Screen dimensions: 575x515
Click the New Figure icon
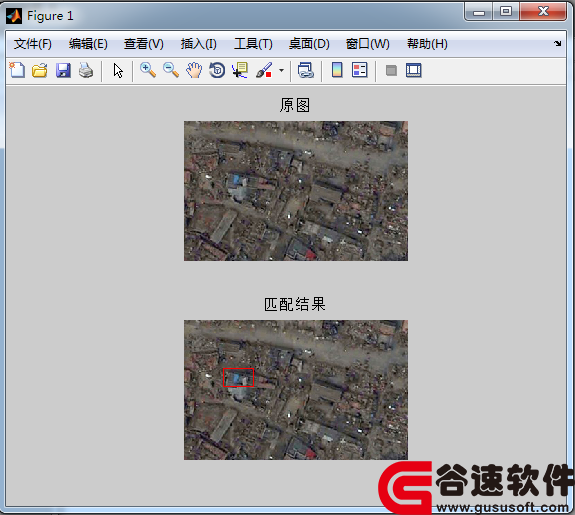point(17,70)
